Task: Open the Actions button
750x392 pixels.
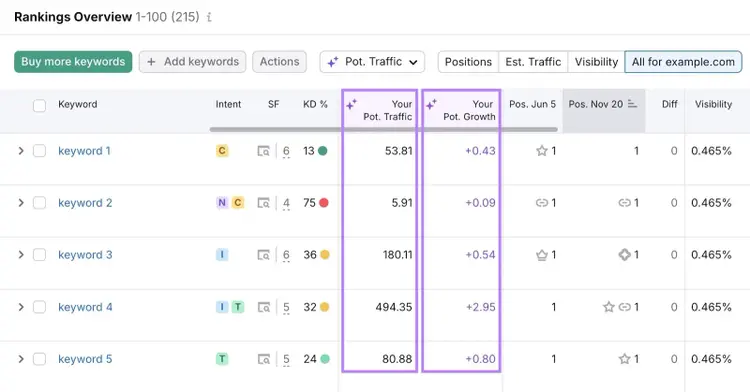Action: (279, 62)
